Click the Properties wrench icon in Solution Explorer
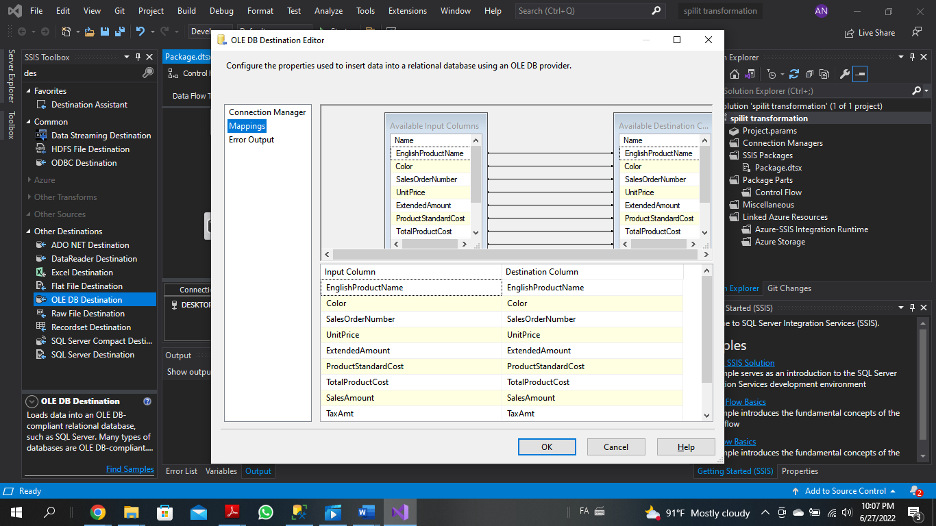 (x=845, y=74)
